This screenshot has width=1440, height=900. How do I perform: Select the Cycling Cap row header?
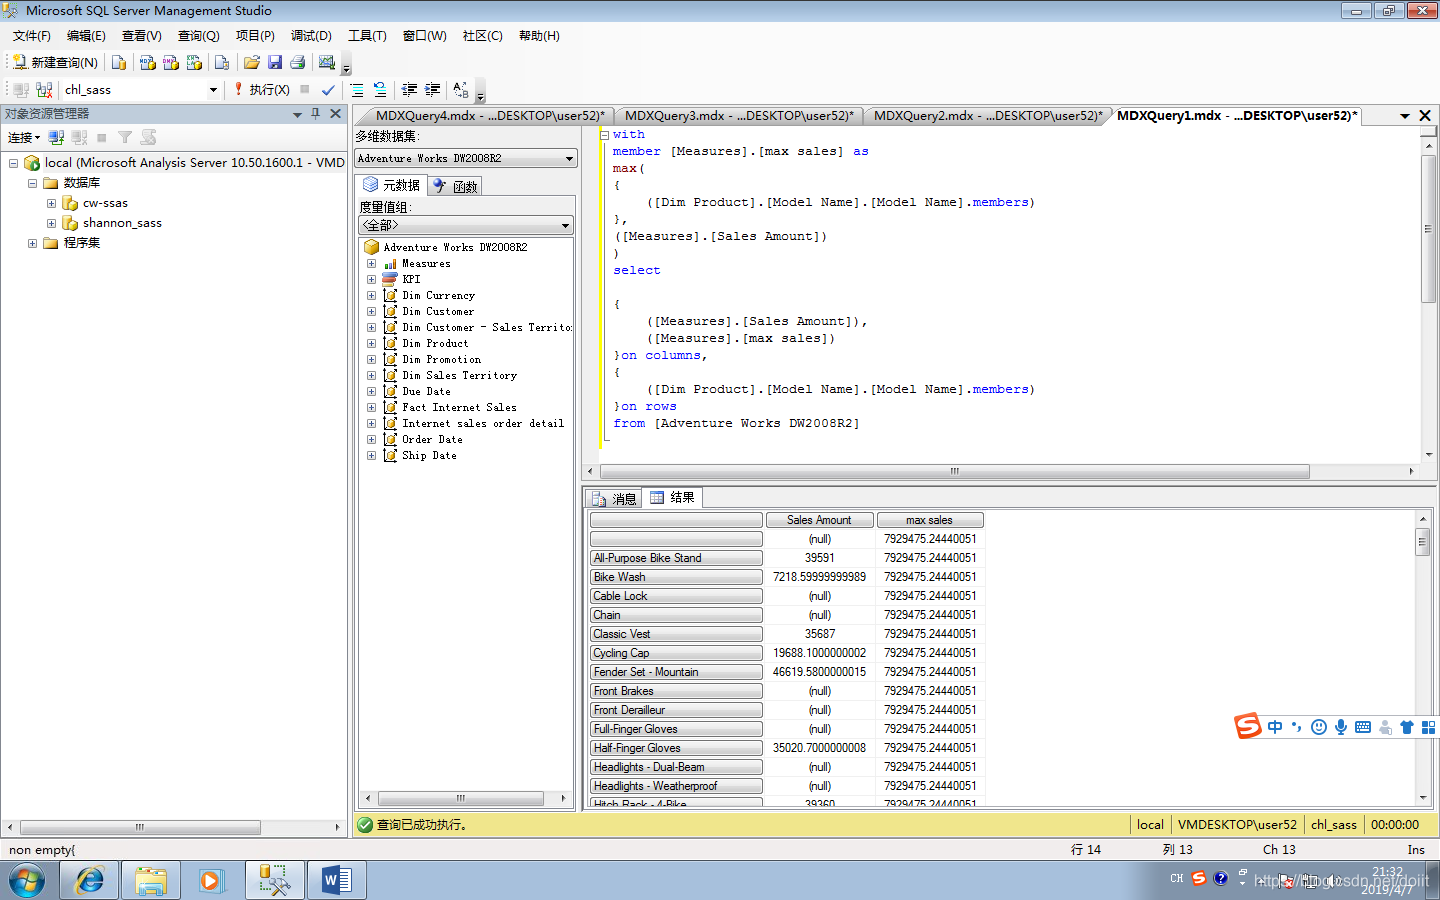[676, 653]
